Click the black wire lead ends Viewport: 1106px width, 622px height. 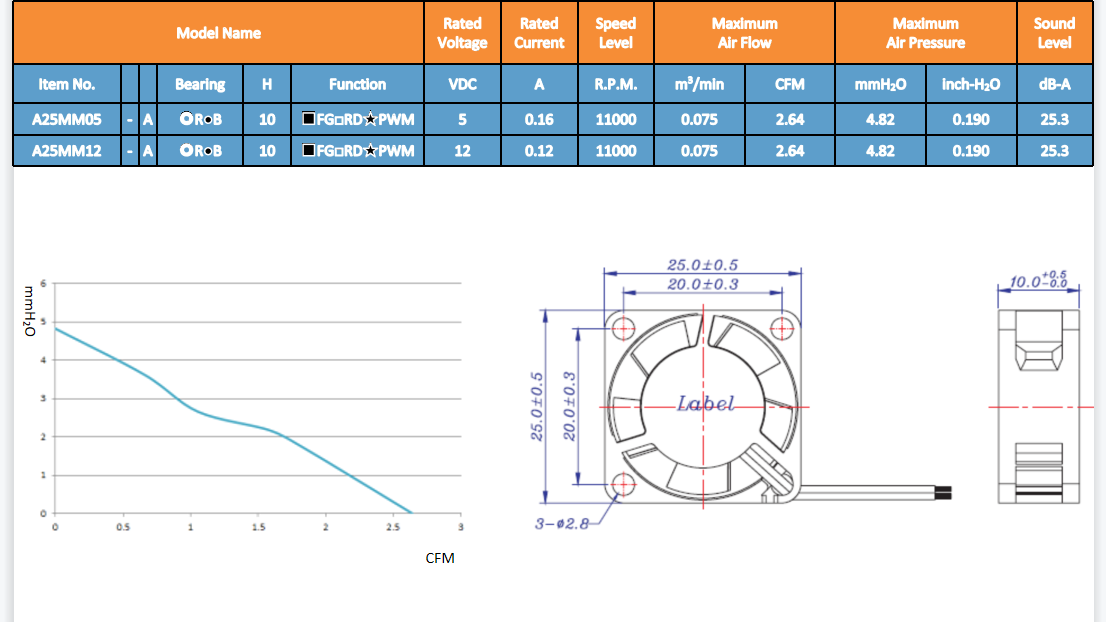(x=944, y=492)
